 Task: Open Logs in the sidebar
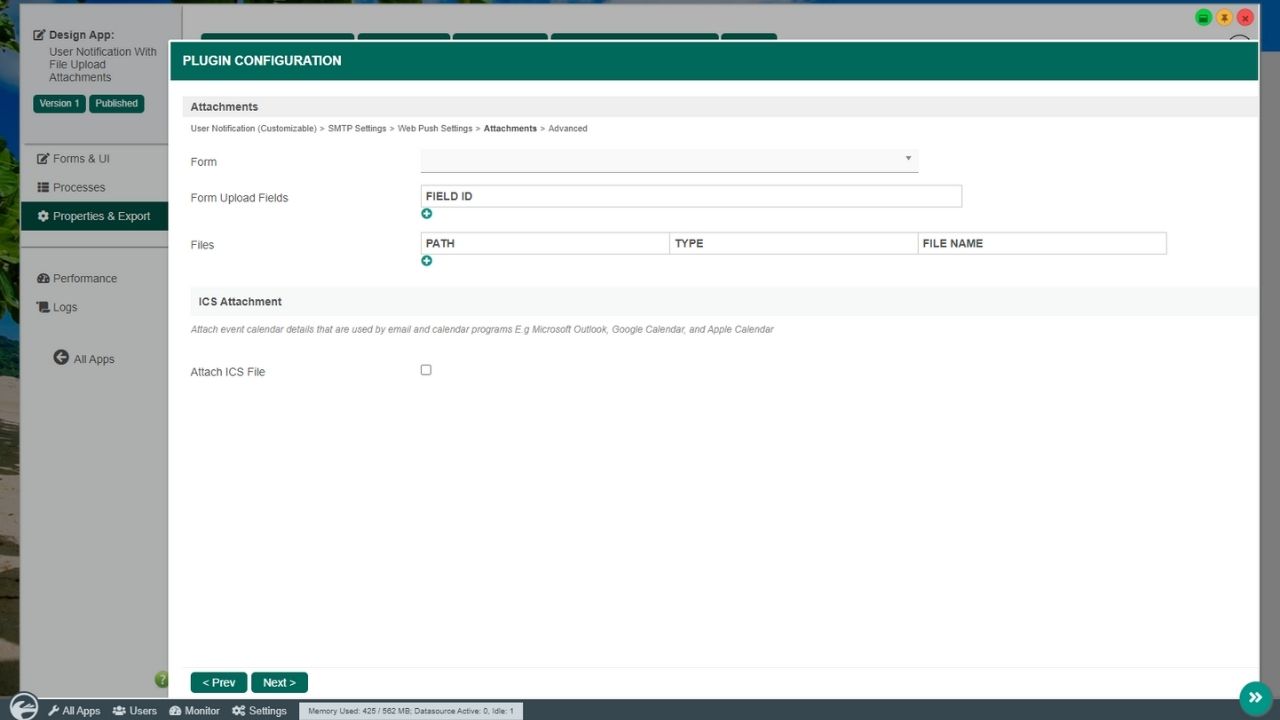64,307
